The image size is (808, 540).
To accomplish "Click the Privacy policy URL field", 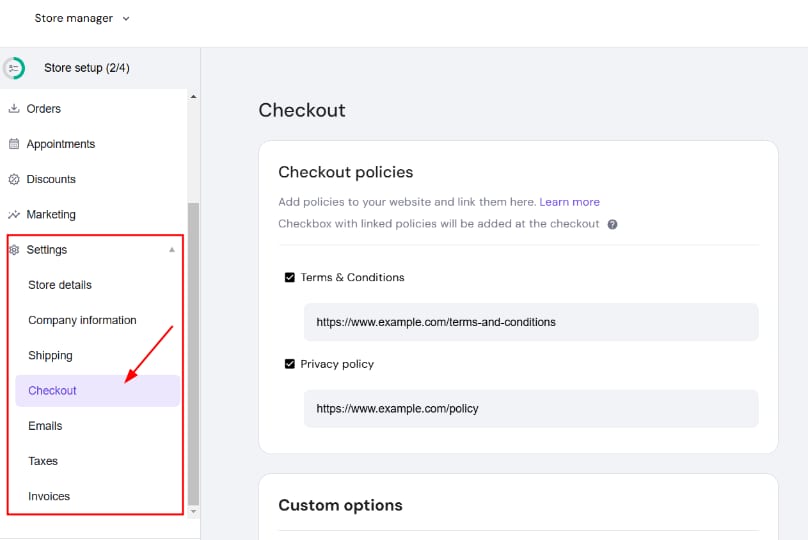I will tap(531, 409).
